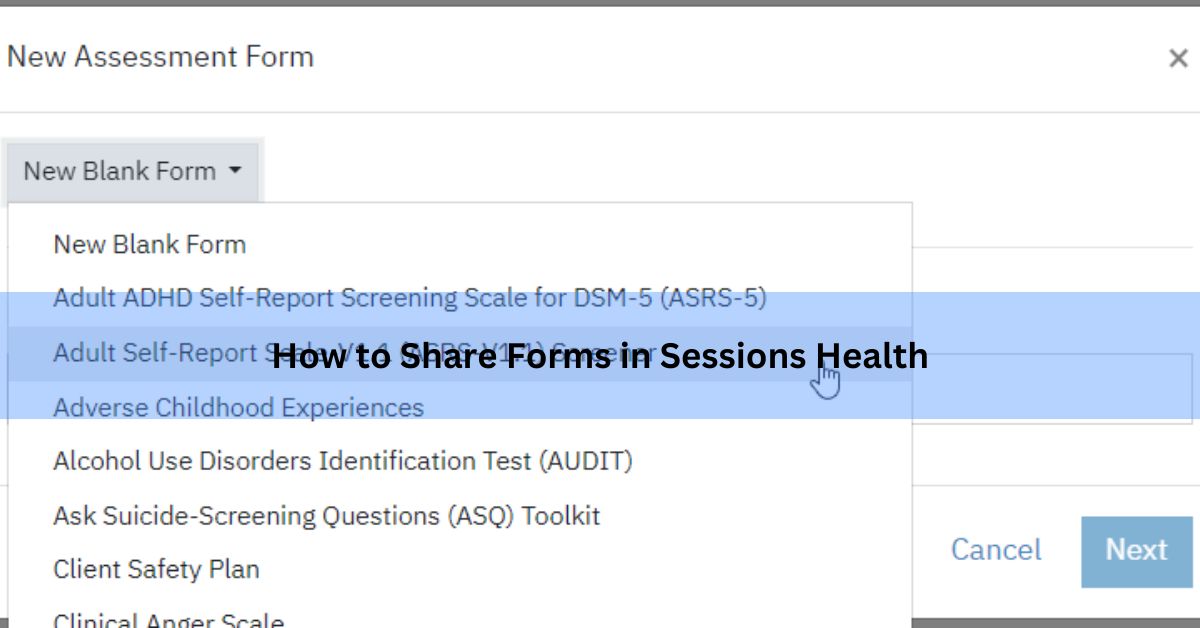Close the New Assessment Form dialog
Viewport: 1200px width, 628px height.
click(x=1178, y=58)
